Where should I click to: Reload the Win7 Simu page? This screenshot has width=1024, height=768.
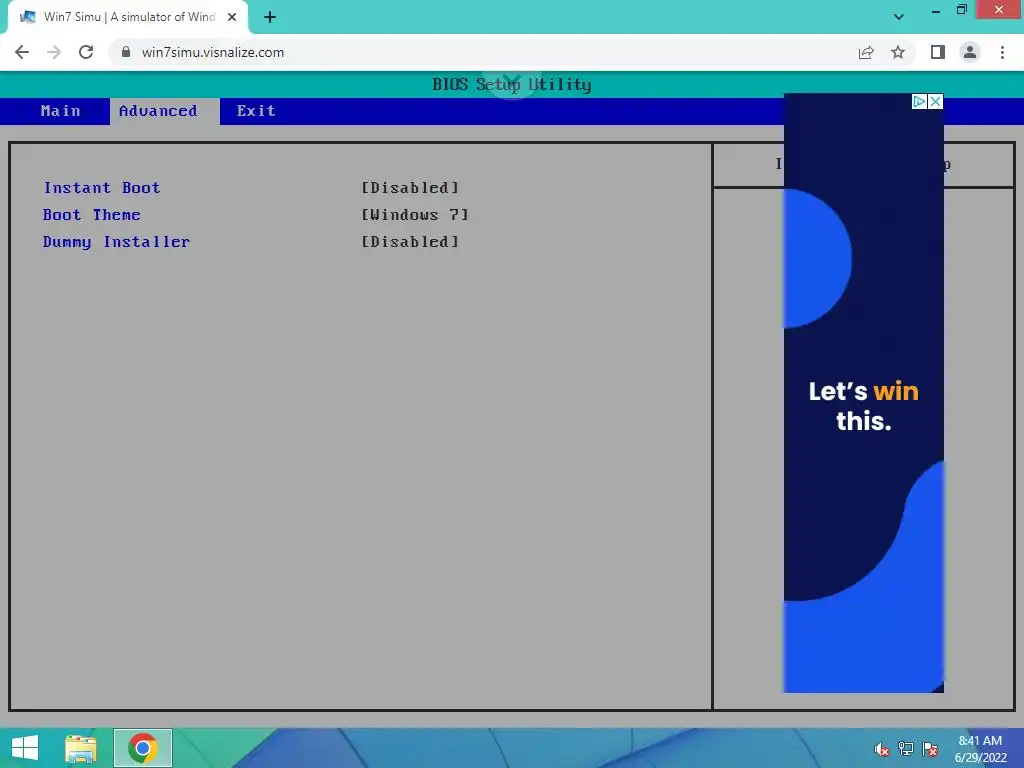pos(86,52)
